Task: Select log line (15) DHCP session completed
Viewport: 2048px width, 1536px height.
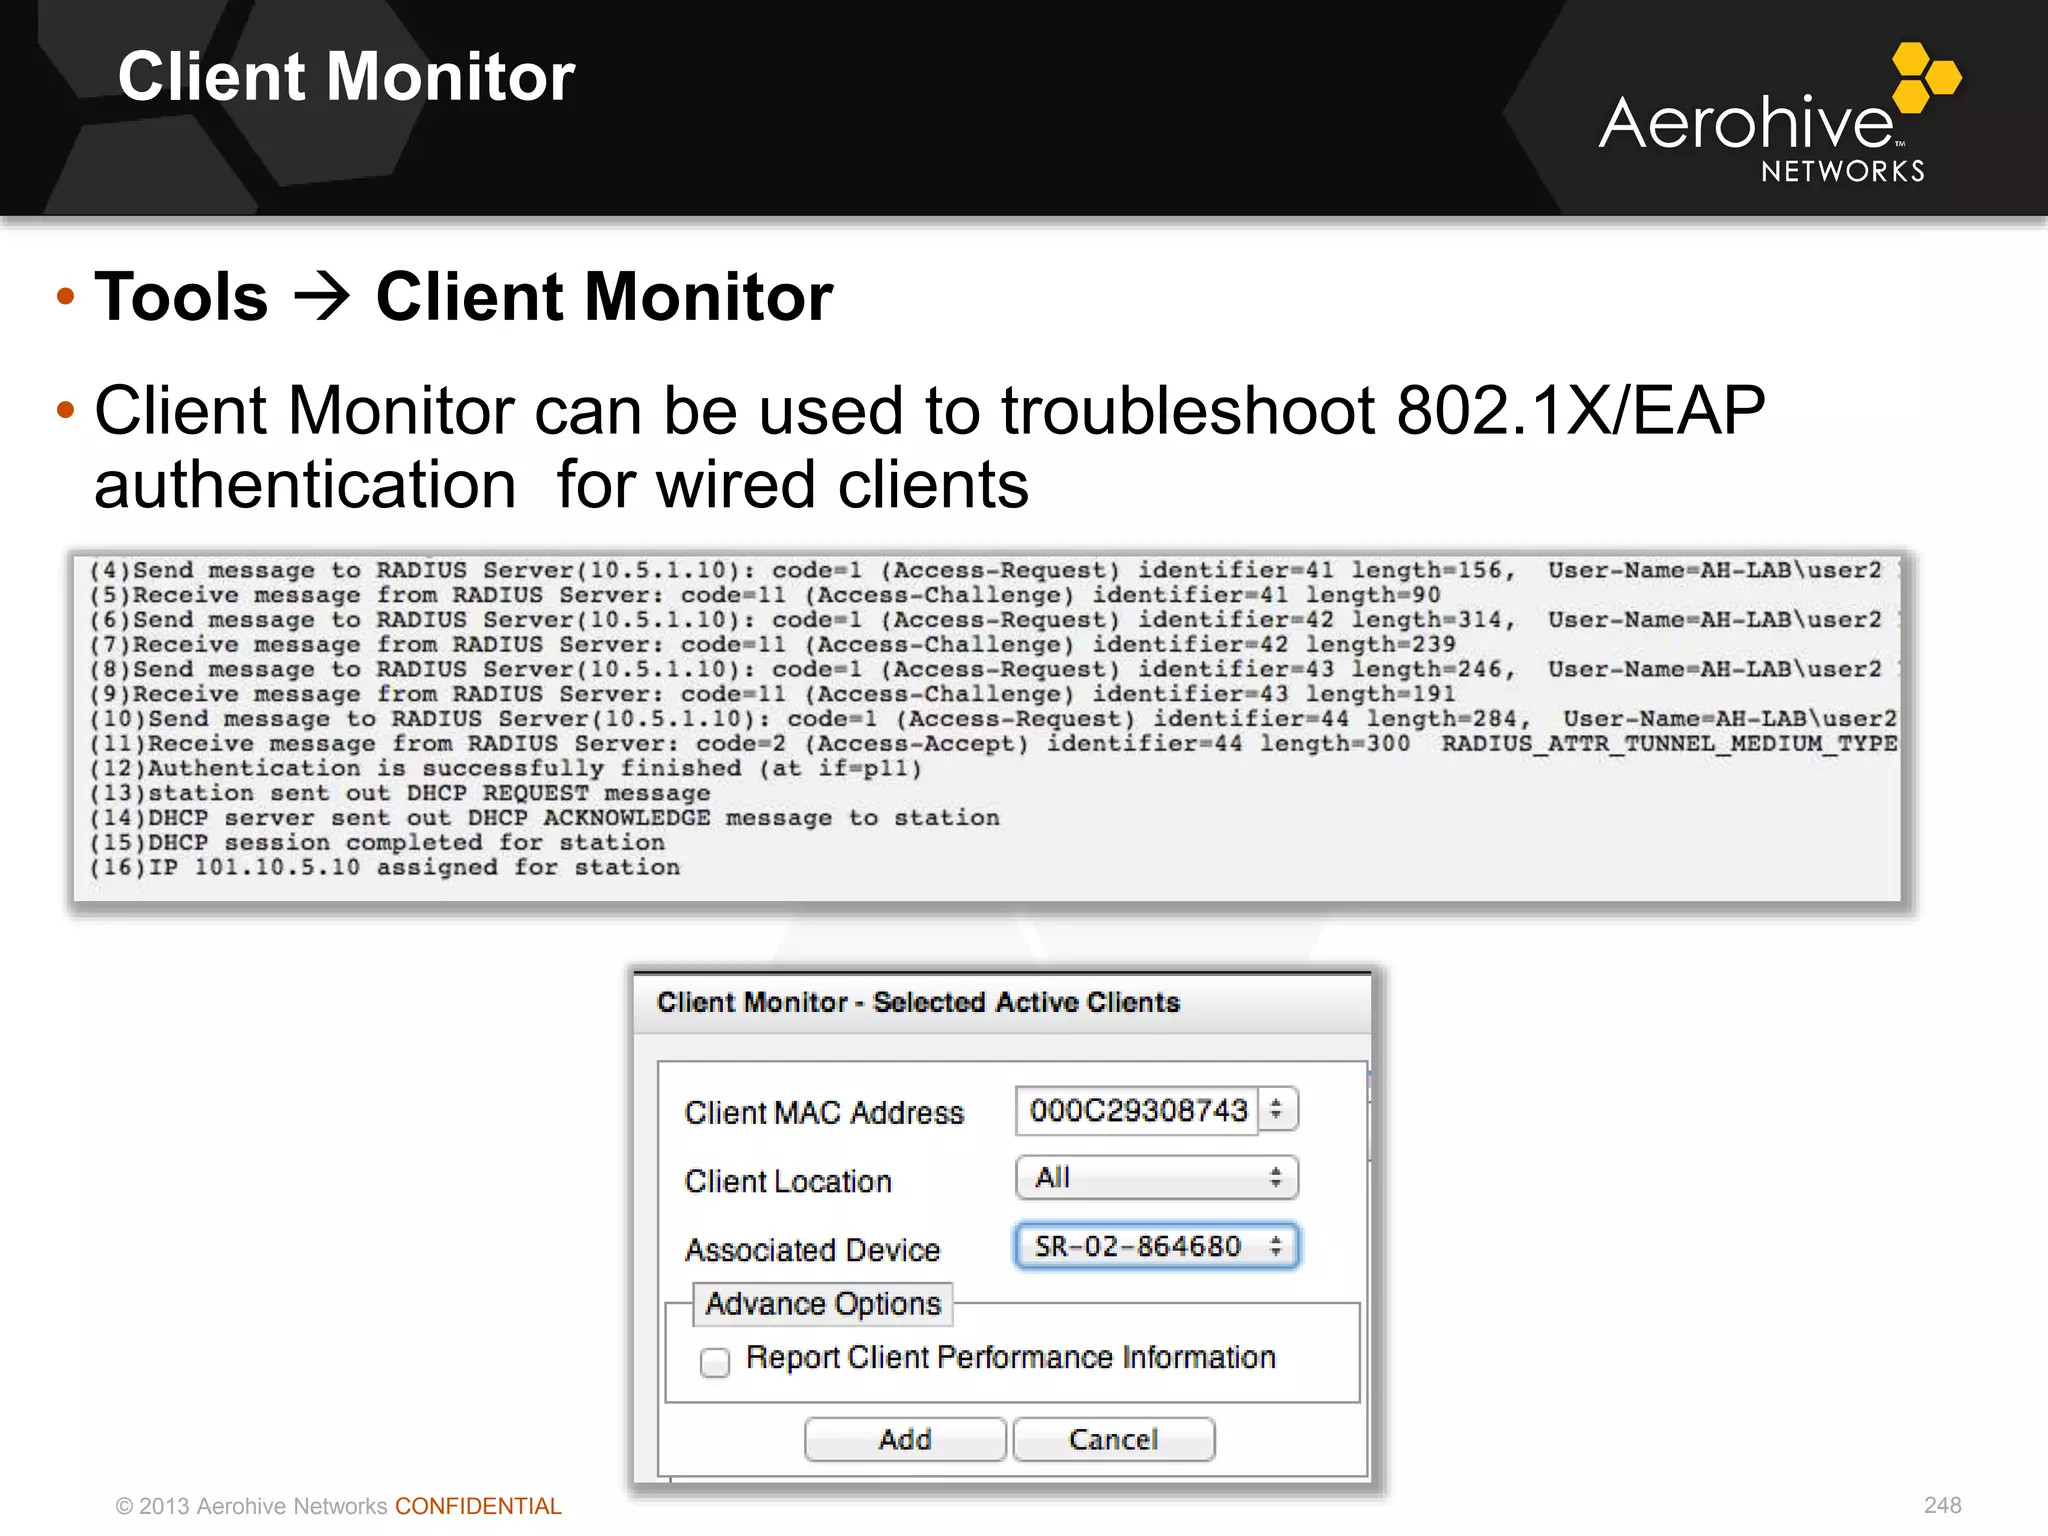Action: click(377, 842)
